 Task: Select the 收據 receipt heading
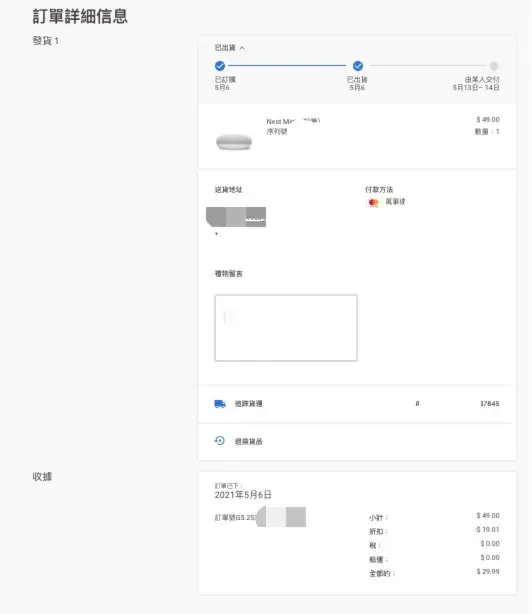point(42,477)
